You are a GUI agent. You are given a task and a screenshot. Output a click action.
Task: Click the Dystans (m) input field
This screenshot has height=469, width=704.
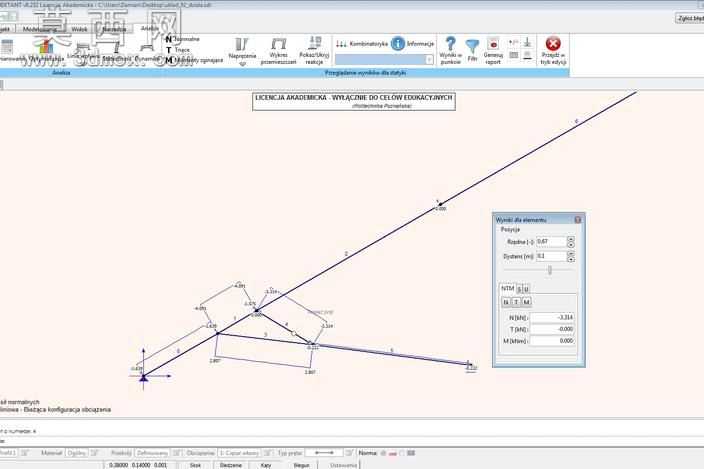tap(551, 256)
